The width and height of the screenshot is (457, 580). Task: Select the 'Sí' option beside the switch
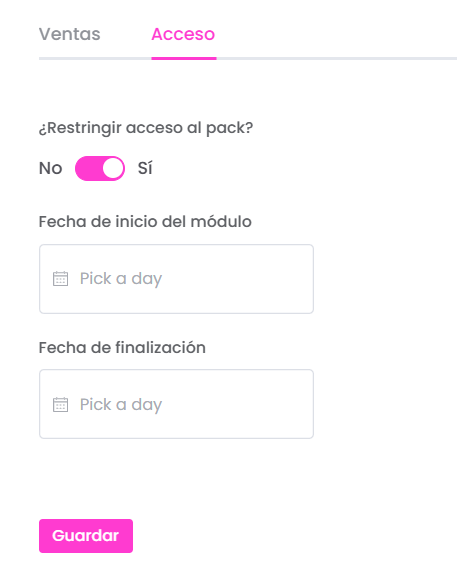coord(145,168)
